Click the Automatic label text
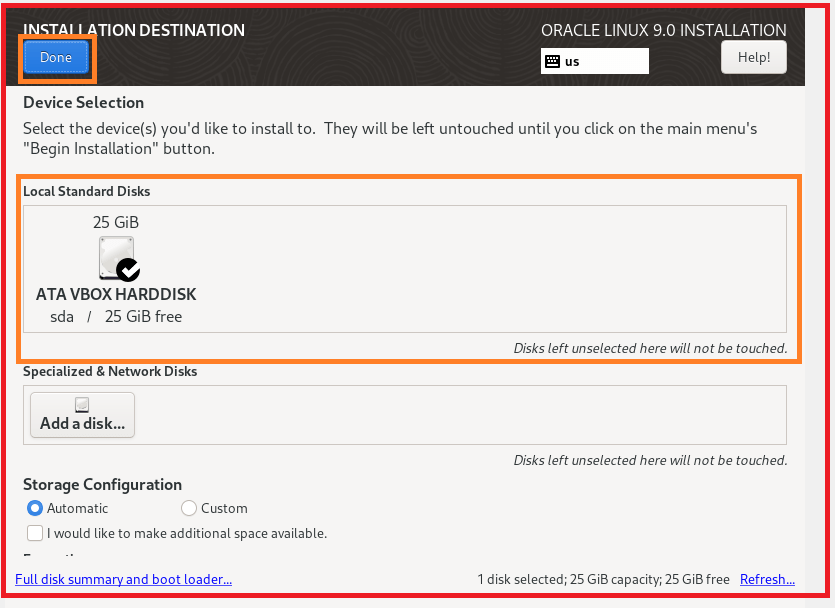The height and width of the screenshot is (608, 835). (77, 508)
